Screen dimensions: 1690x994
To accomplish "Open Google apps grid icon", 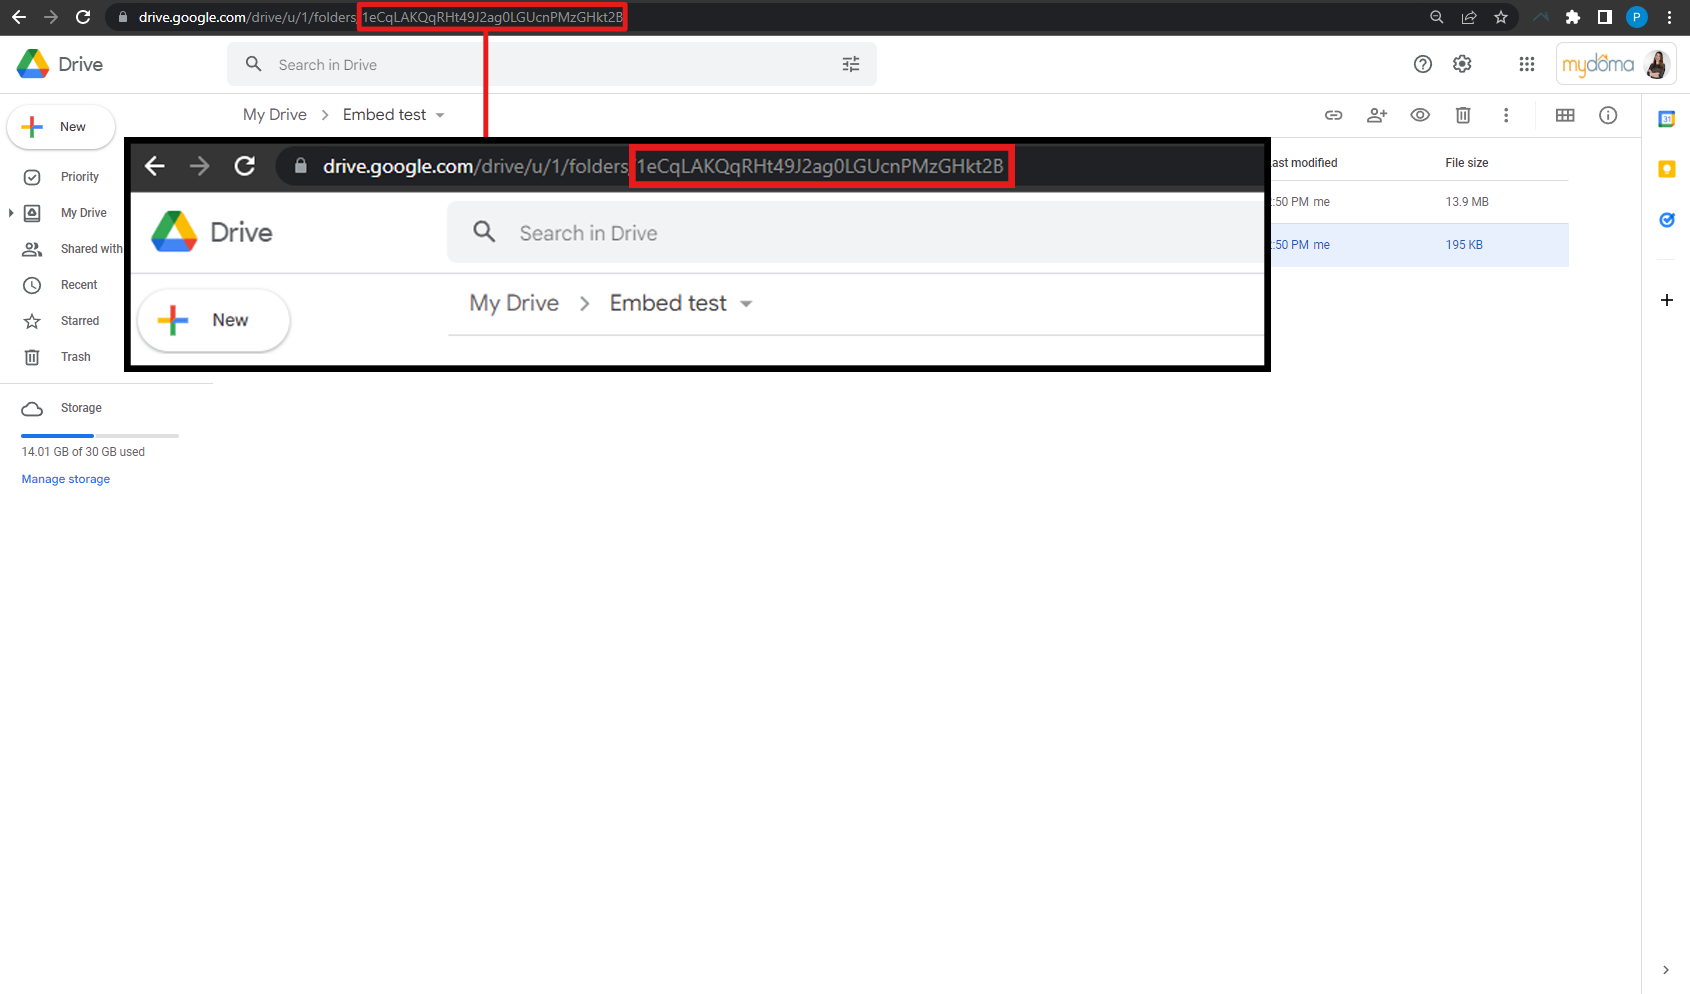I will [x=1527, y=64].
